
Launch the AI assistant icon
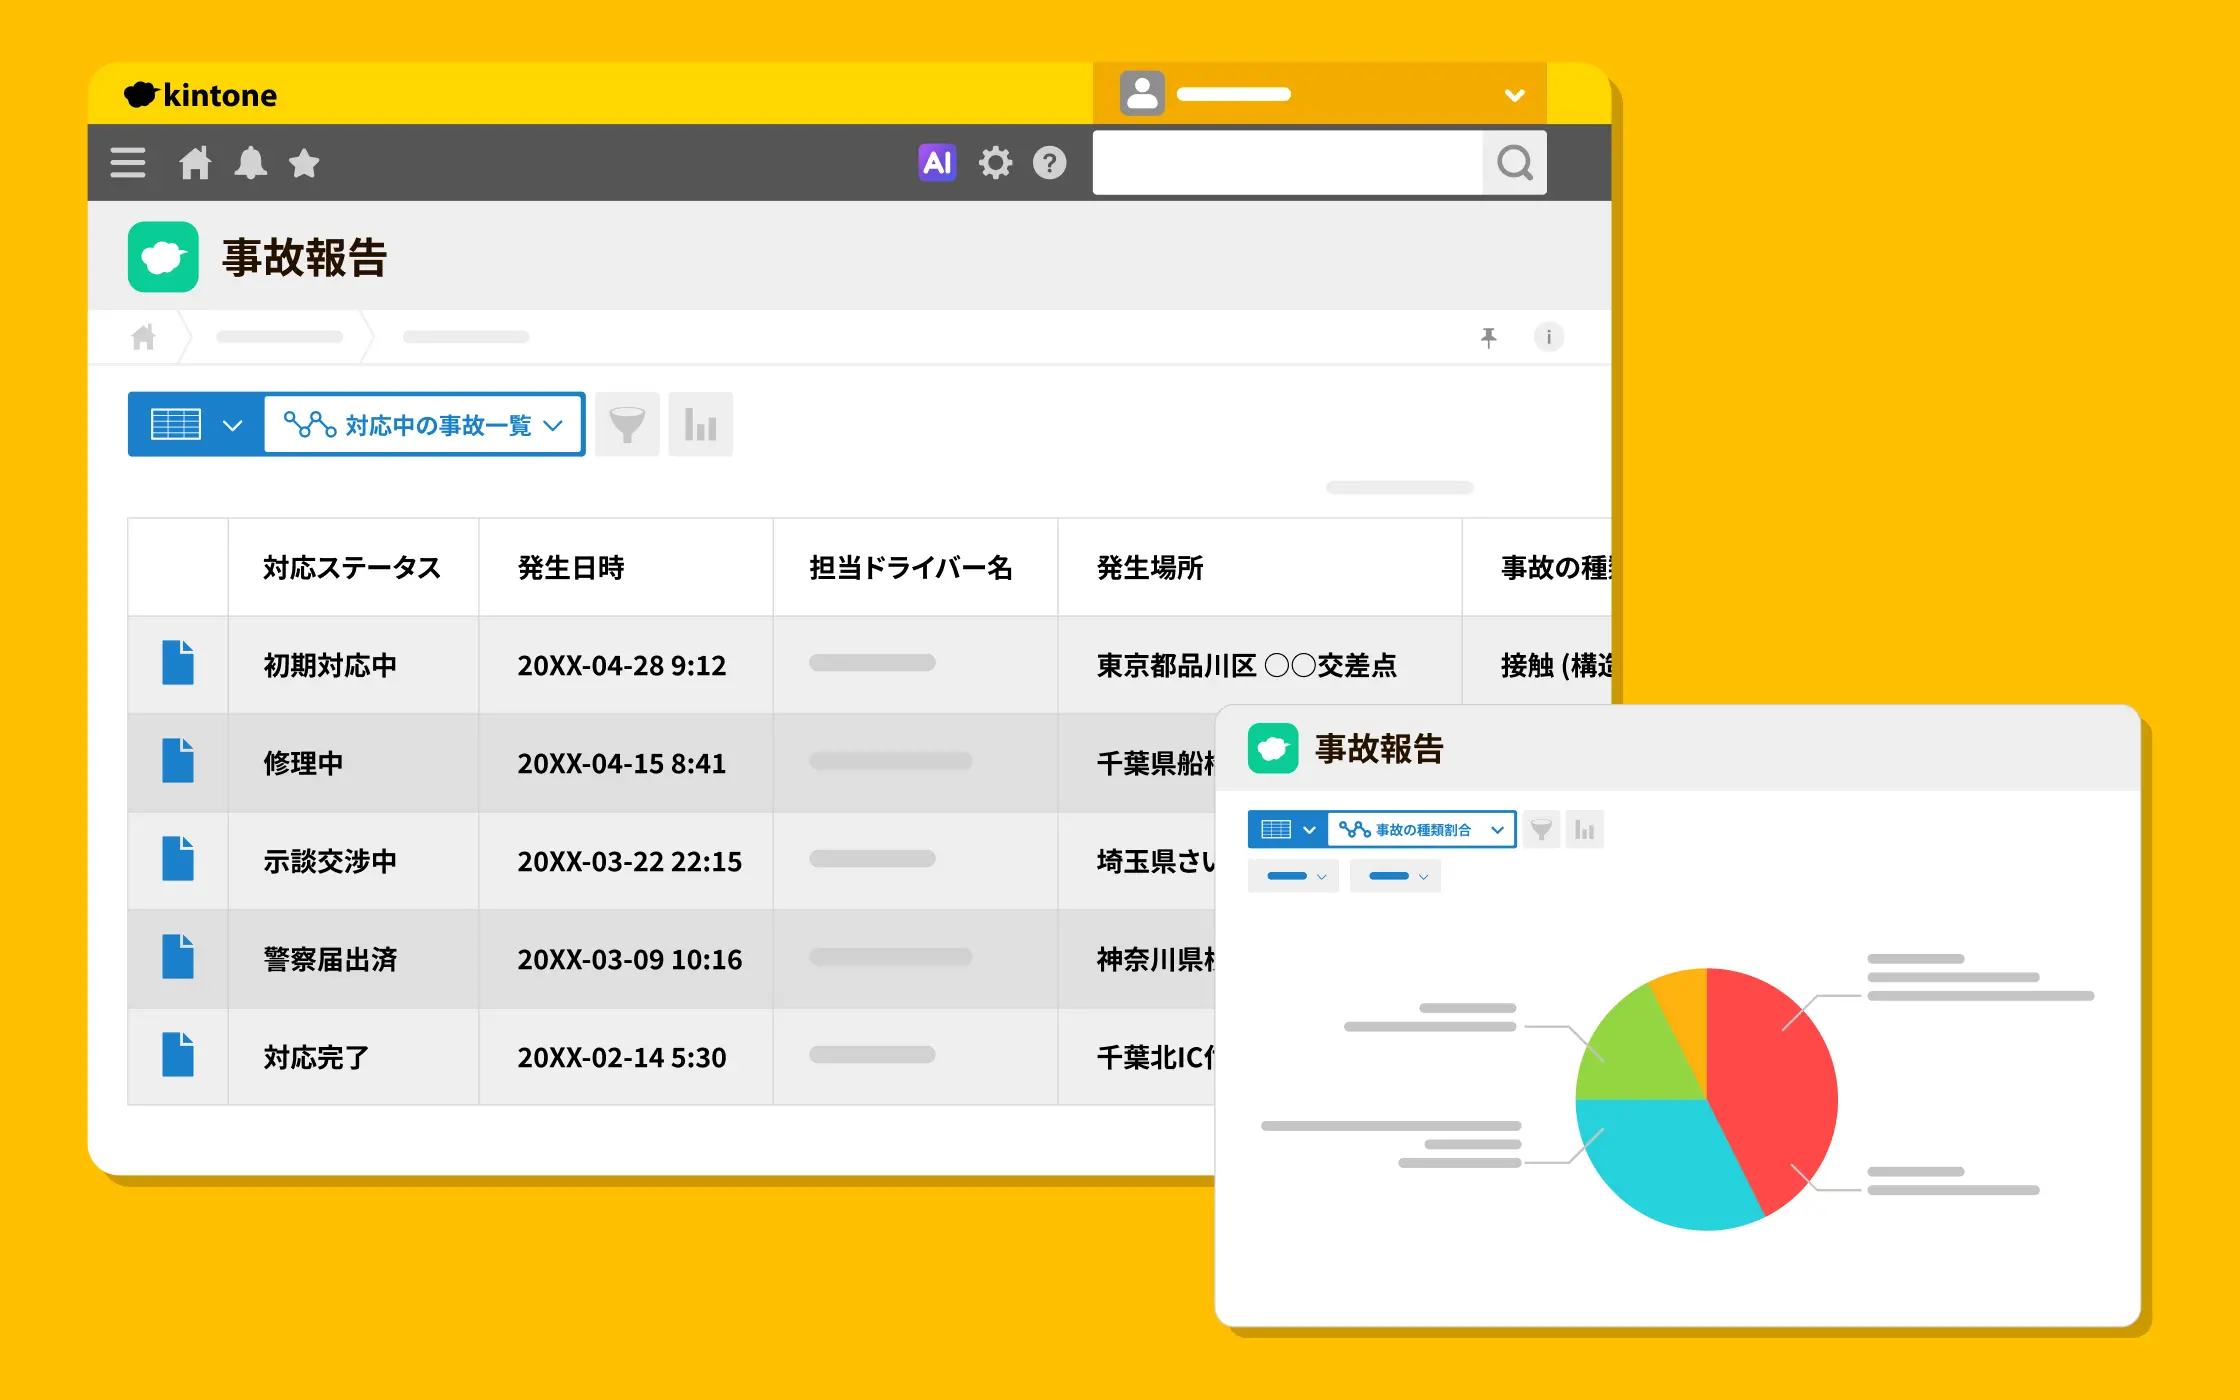[x=937, y=162]
